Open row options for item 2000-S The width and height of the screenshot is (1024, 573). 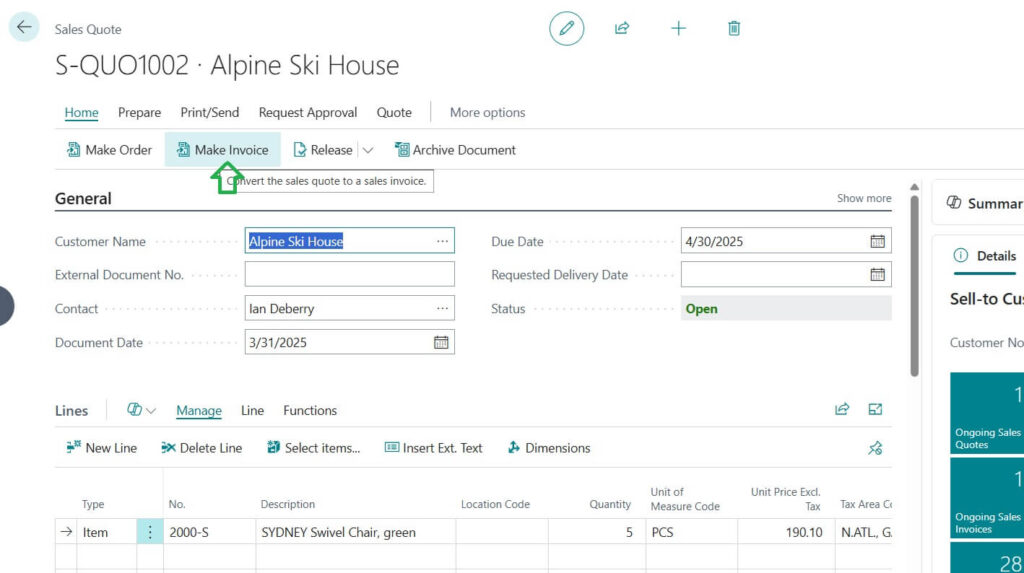150,532
